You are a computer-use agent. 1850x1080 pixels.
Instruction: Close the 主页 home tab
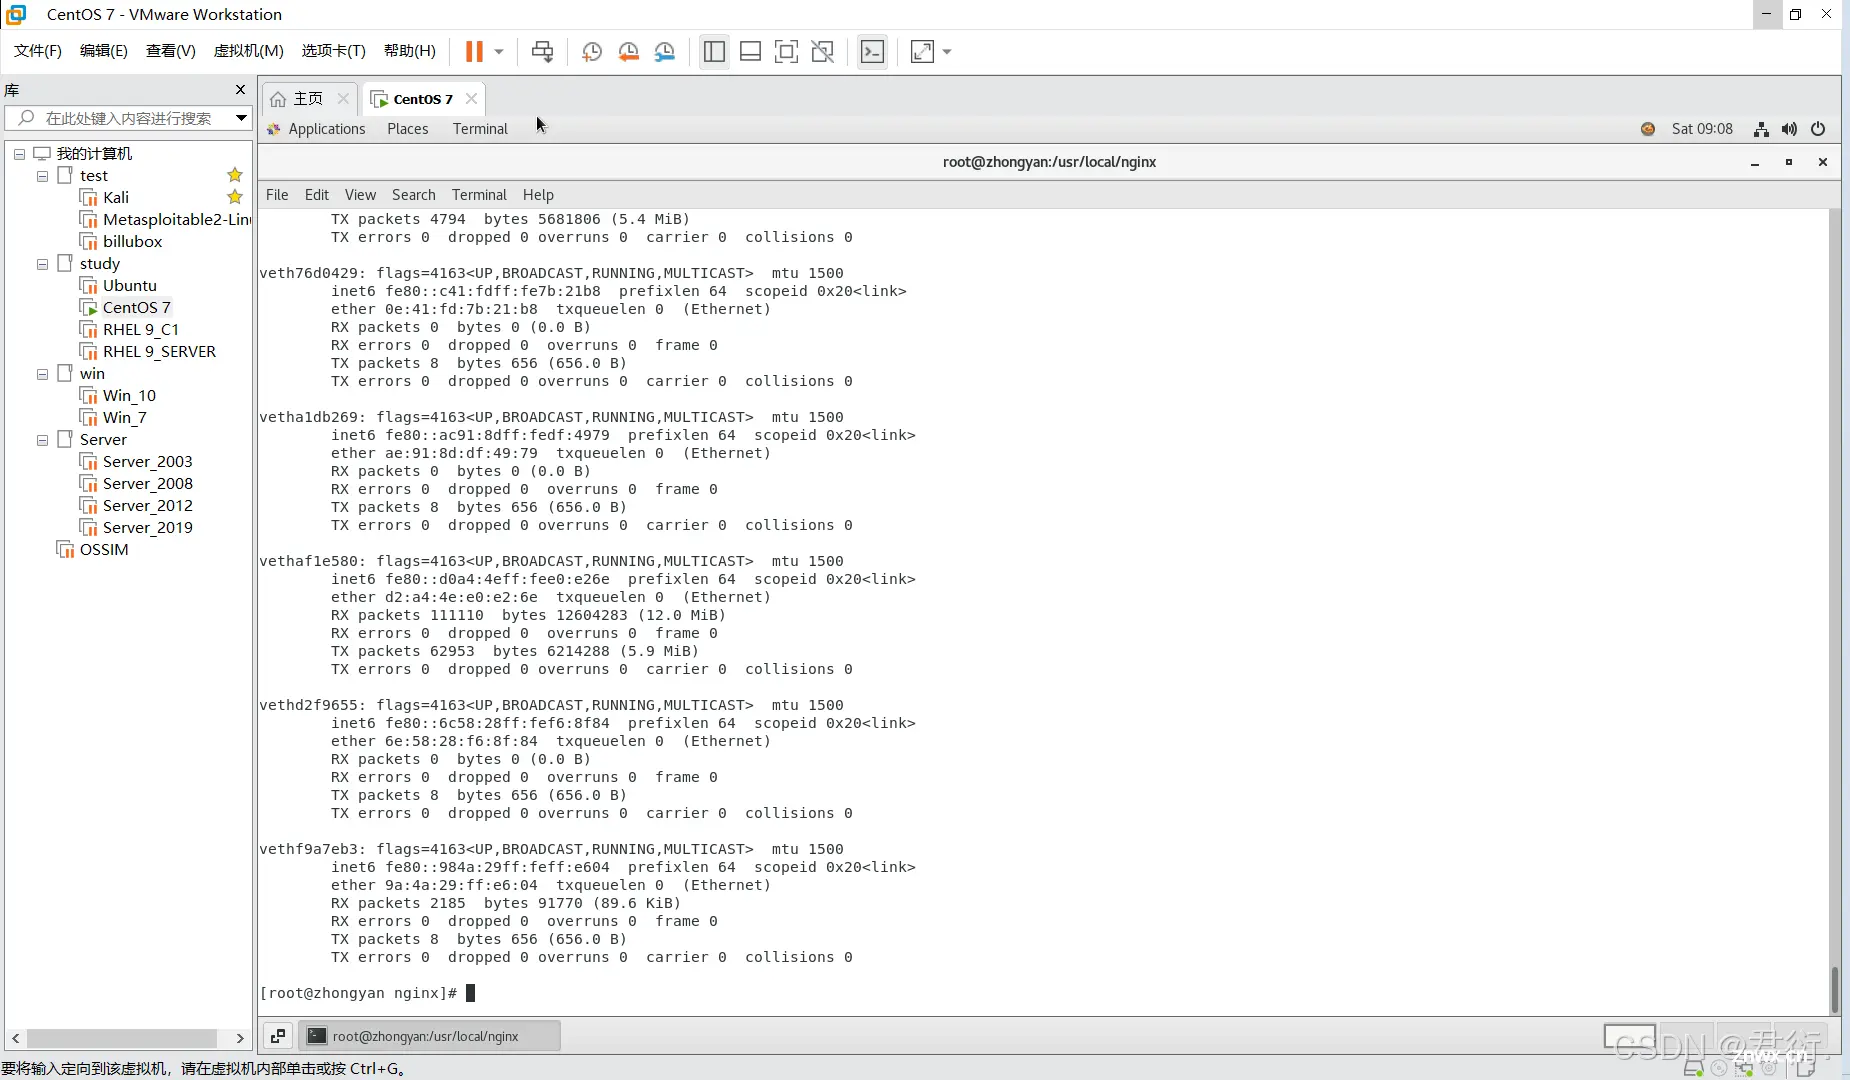[343, 98]
